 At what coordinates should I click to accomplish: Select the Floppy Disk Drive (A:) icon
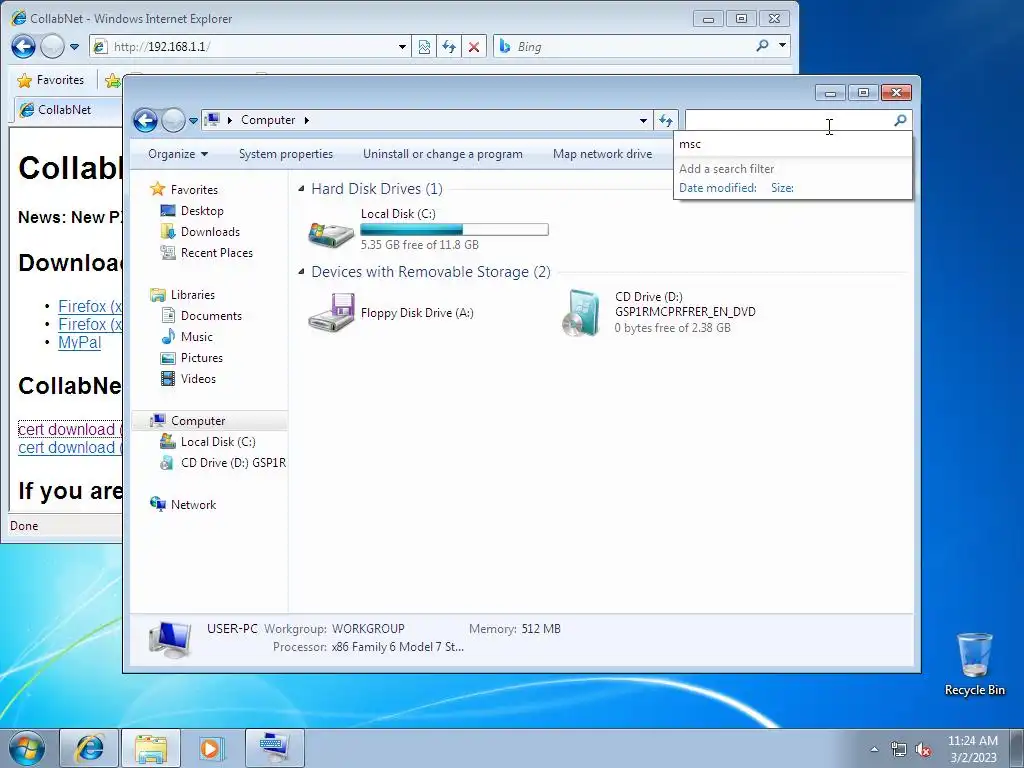331,312
